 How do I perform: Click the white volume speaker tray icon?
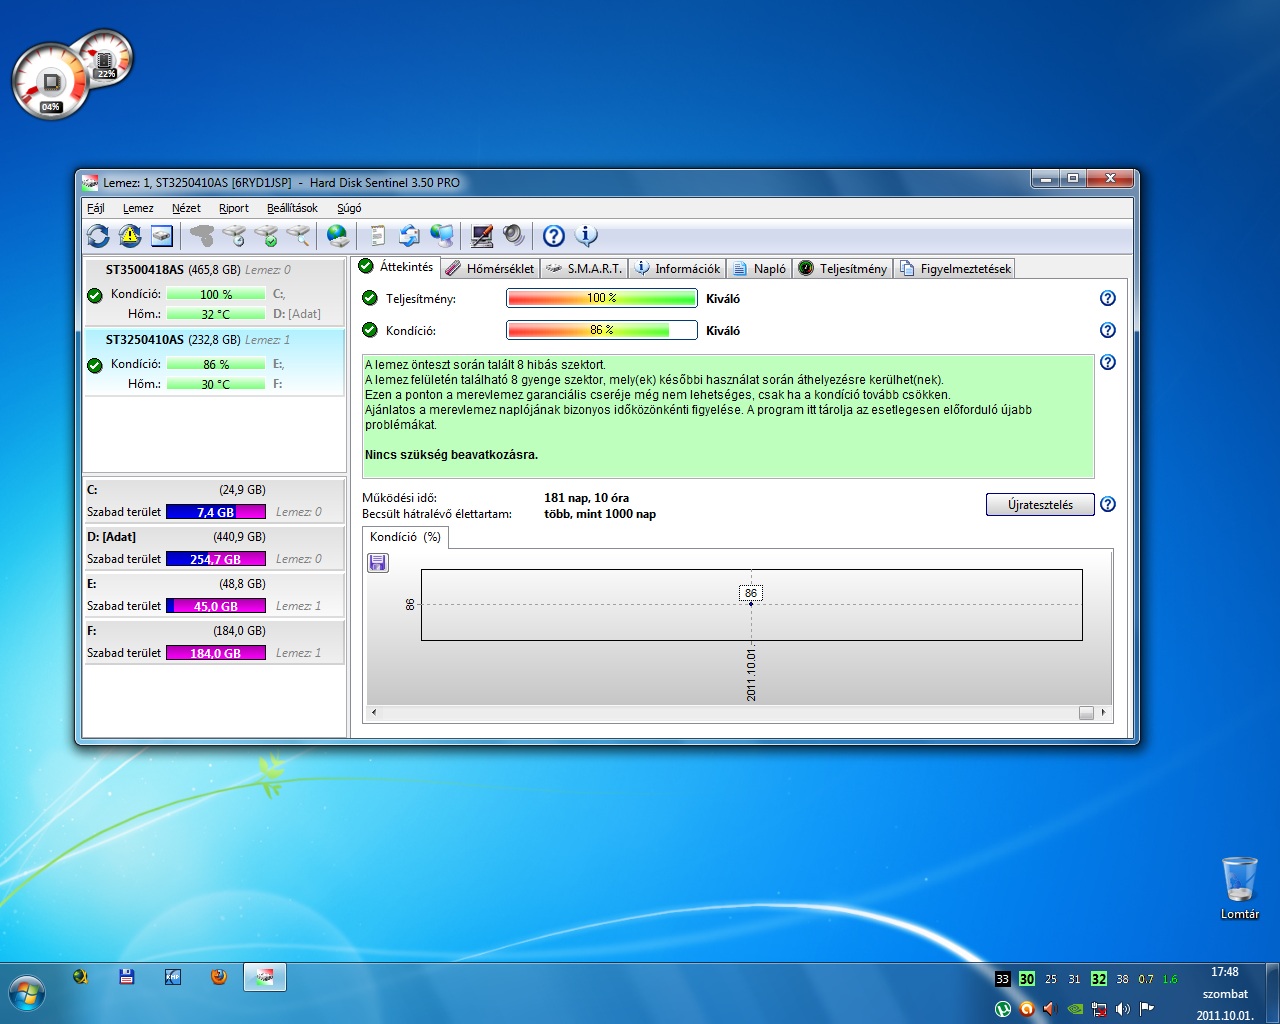click(x=1123, y=1008)
